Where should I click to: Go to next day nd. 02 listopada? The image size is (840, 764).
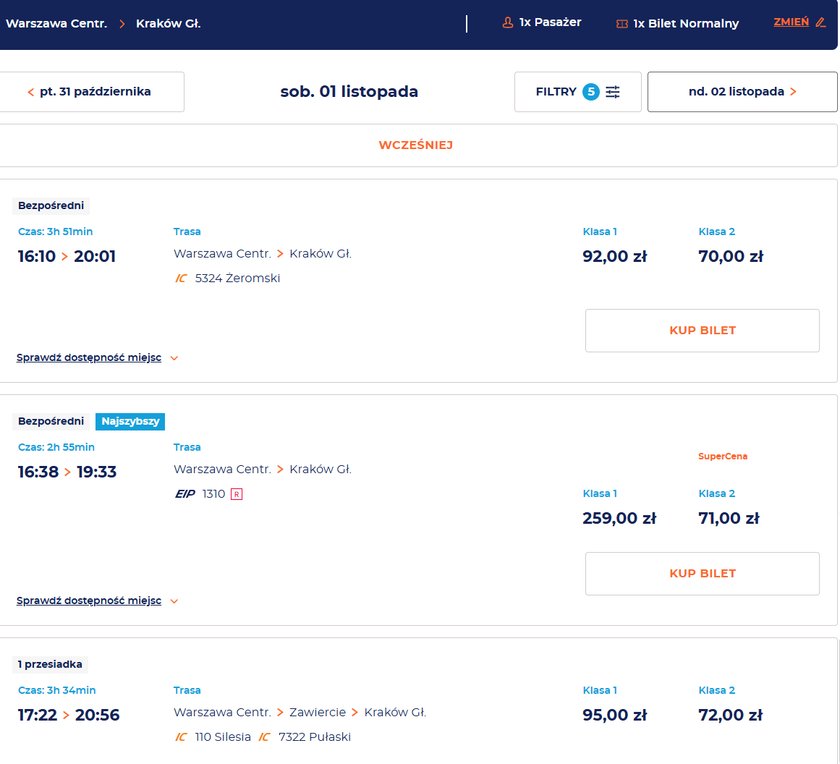[x=742, y=92]
